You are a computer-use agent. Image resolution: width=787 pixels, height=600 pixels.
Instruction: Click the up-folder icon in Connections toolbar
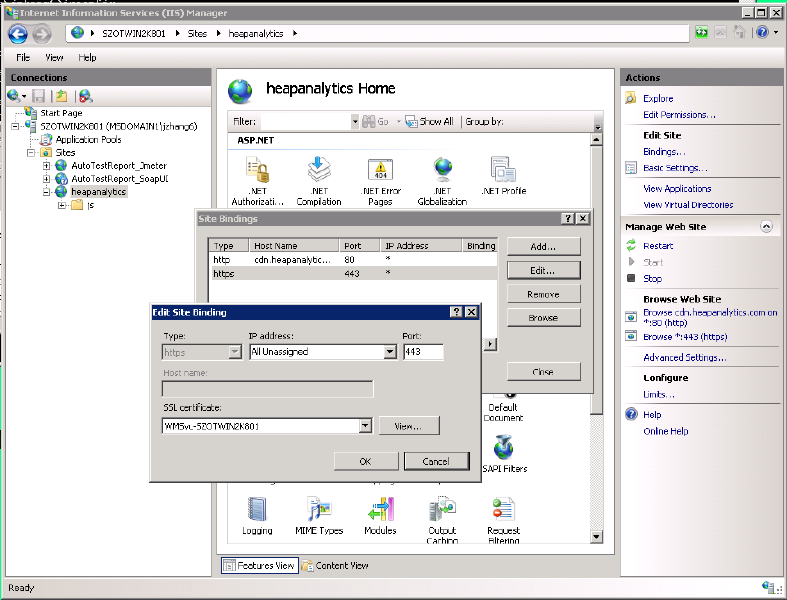[x=61, y=95]
